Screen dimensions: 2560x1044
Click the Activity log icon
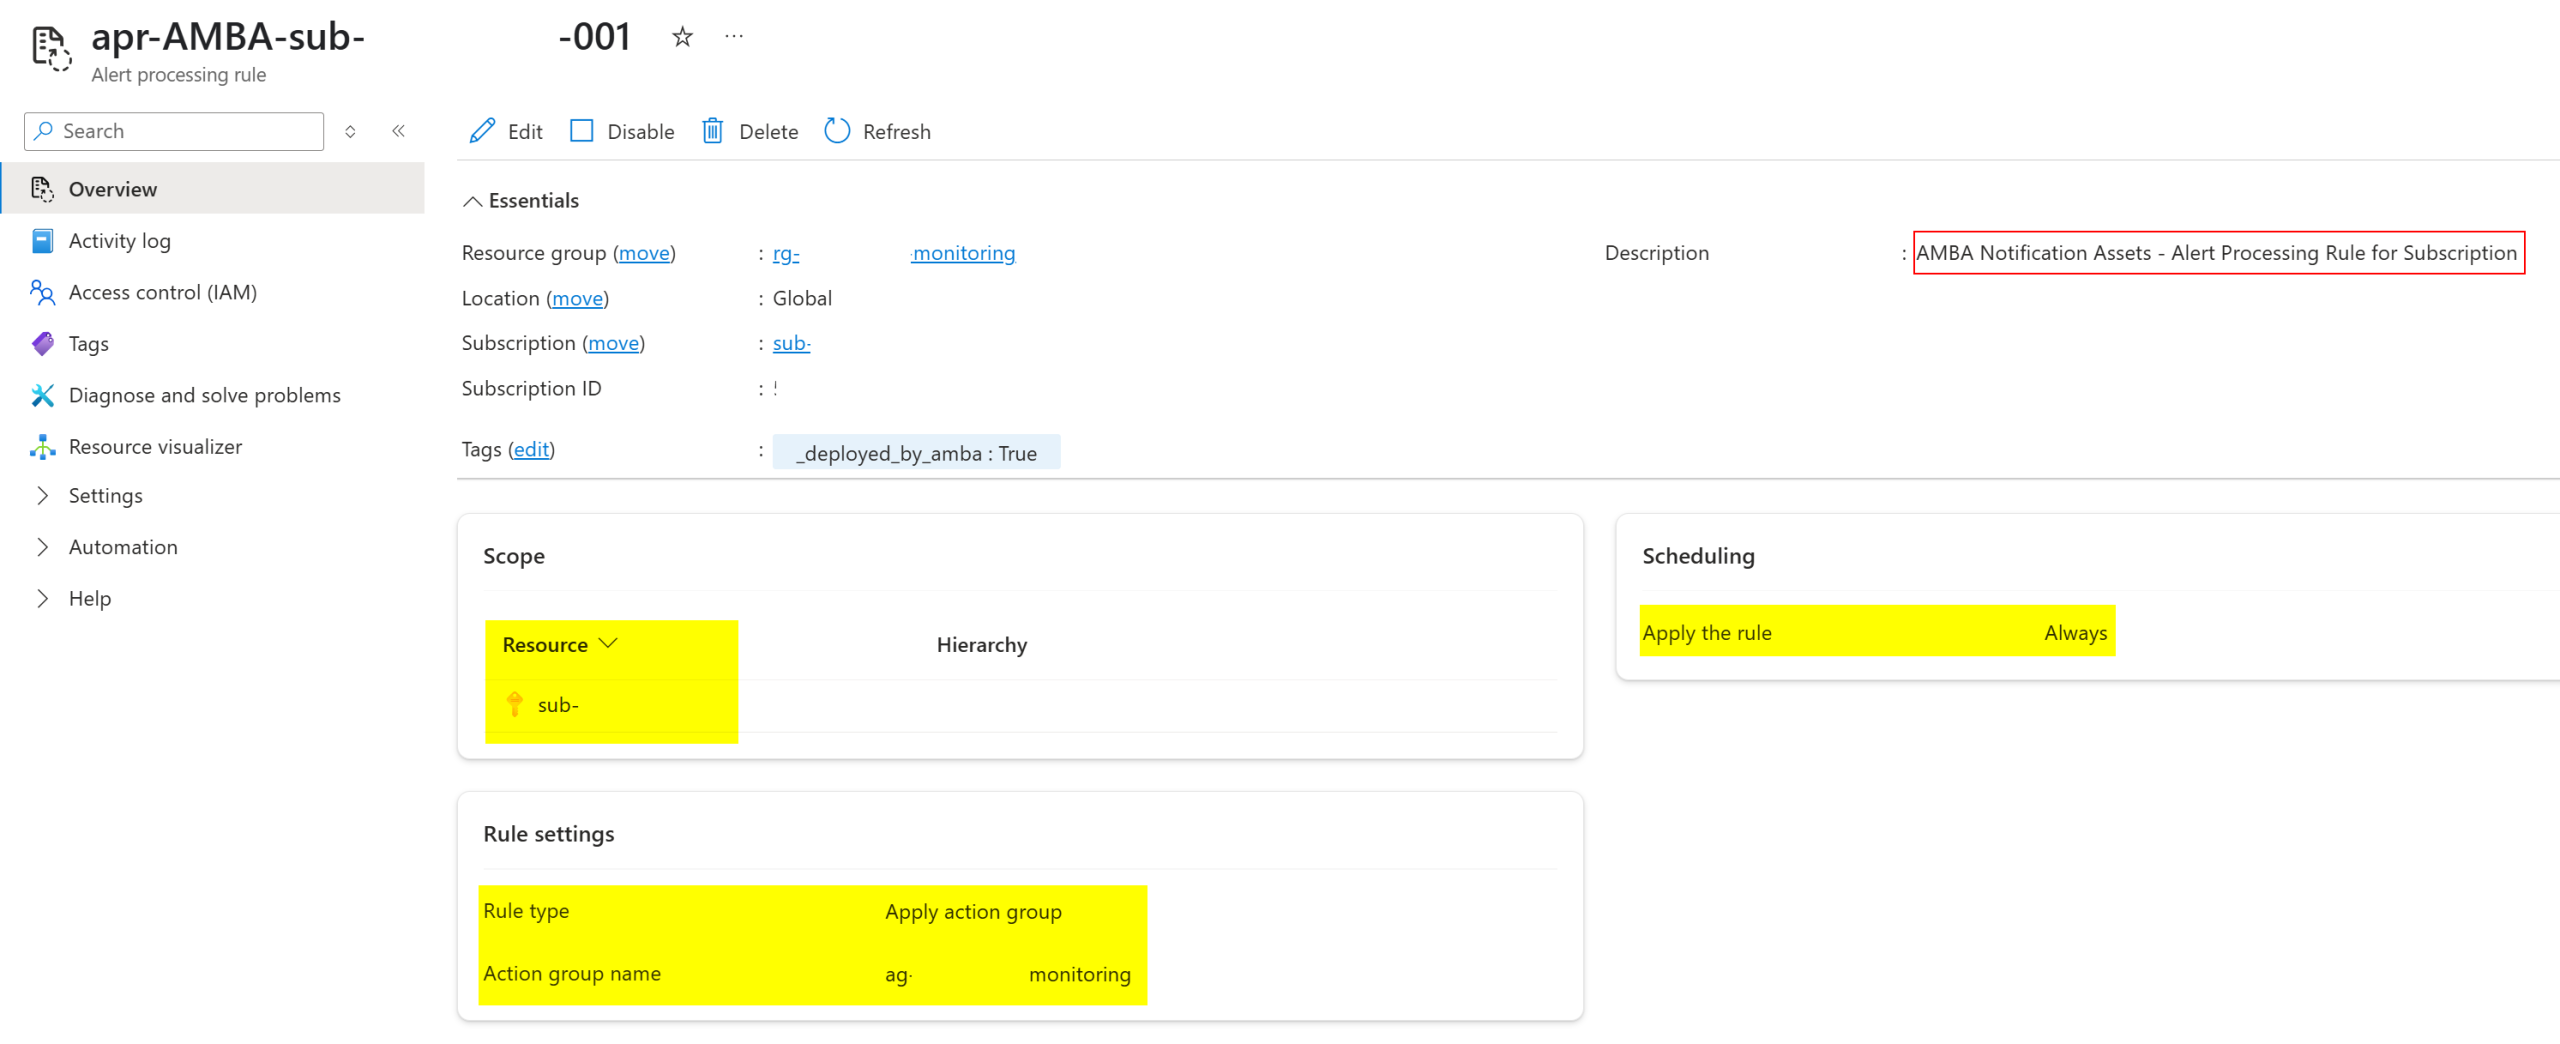pos(42,241)
